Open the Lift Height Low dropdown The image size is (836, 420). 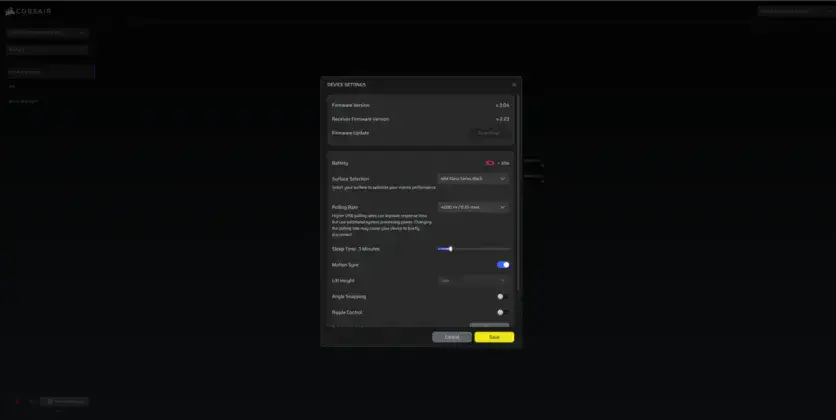[x=473, y=280]
